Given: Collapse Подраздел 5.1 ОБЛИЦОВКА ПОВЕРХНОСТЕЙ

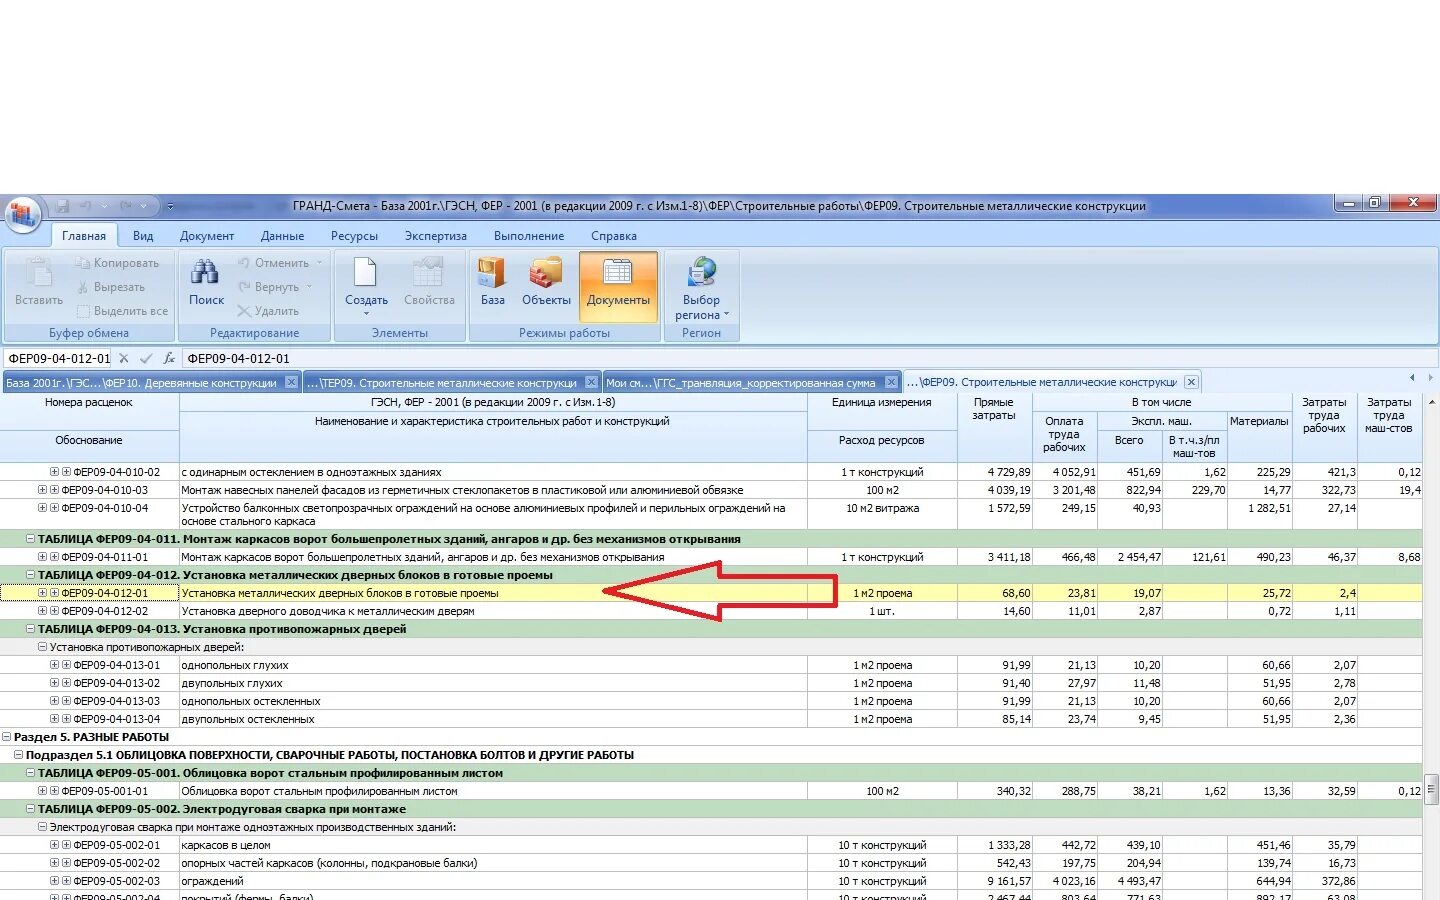Looking at the screenshot, I should [x=18, y=755].
